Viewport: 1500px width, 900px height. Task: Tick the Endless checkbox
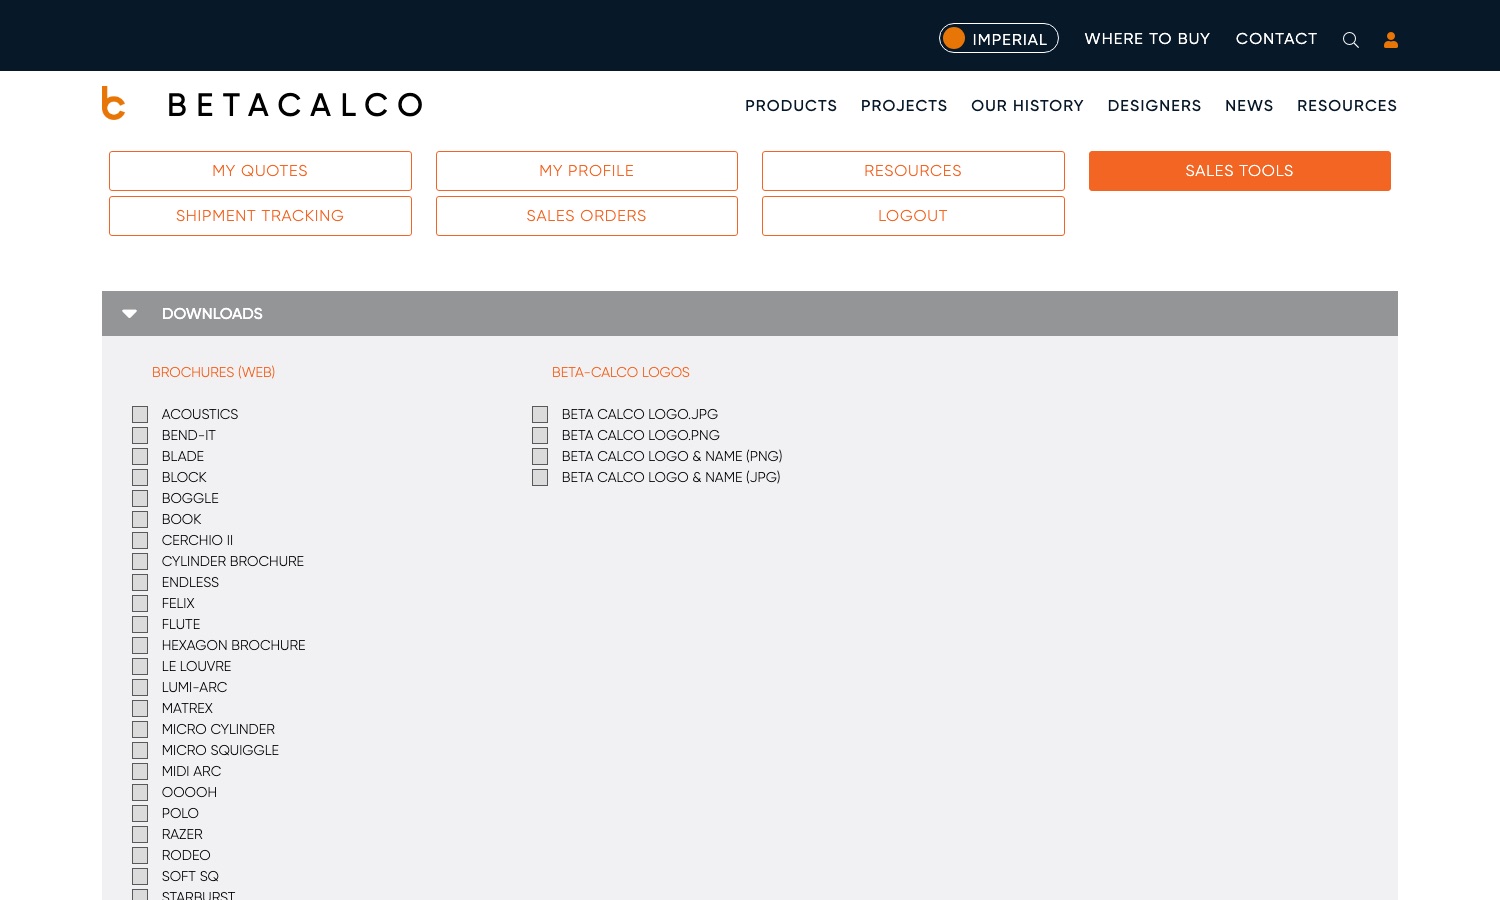click(x=140, y=582)
